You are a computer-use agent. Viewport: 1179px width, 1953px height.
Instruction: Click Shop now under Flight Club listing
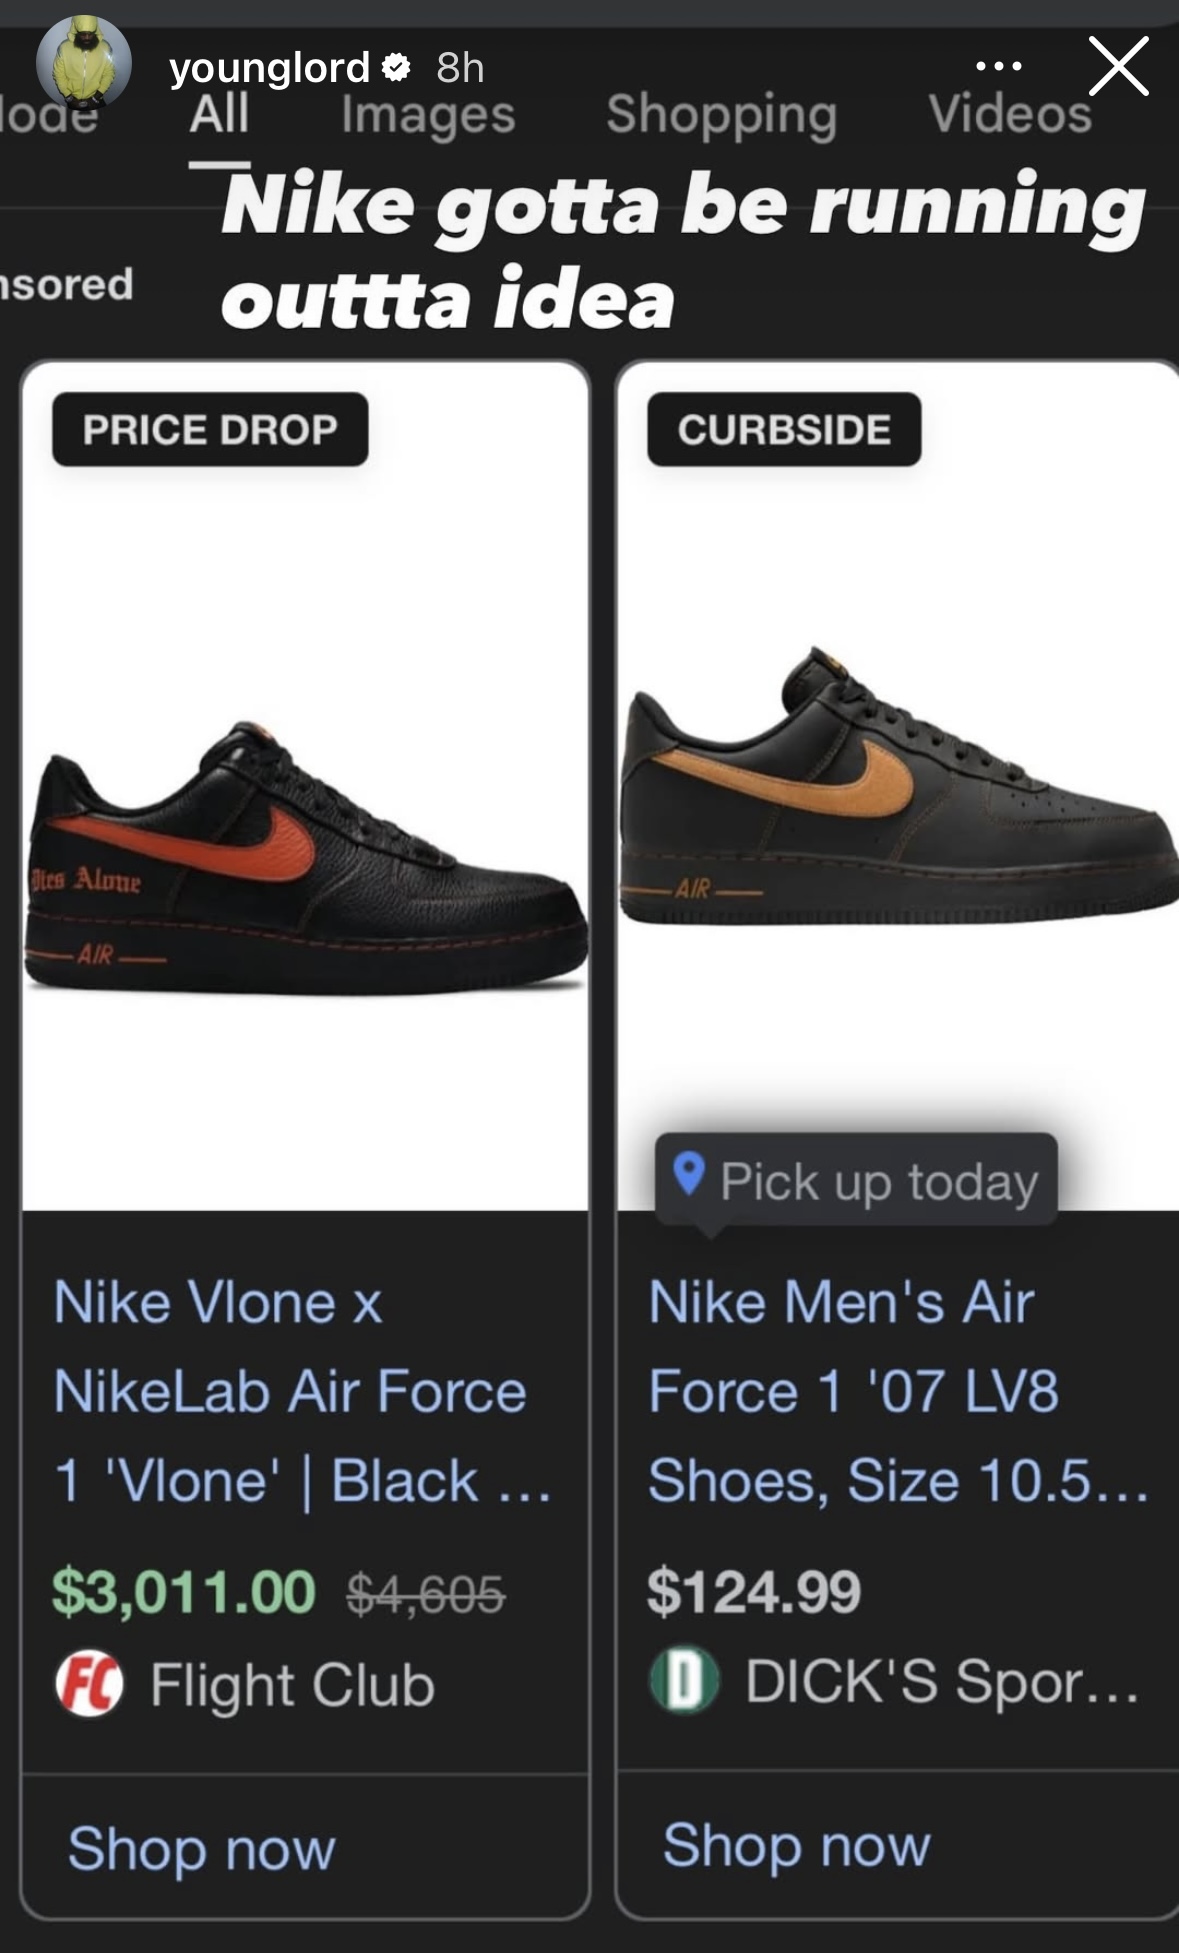tap(201, 1847)
